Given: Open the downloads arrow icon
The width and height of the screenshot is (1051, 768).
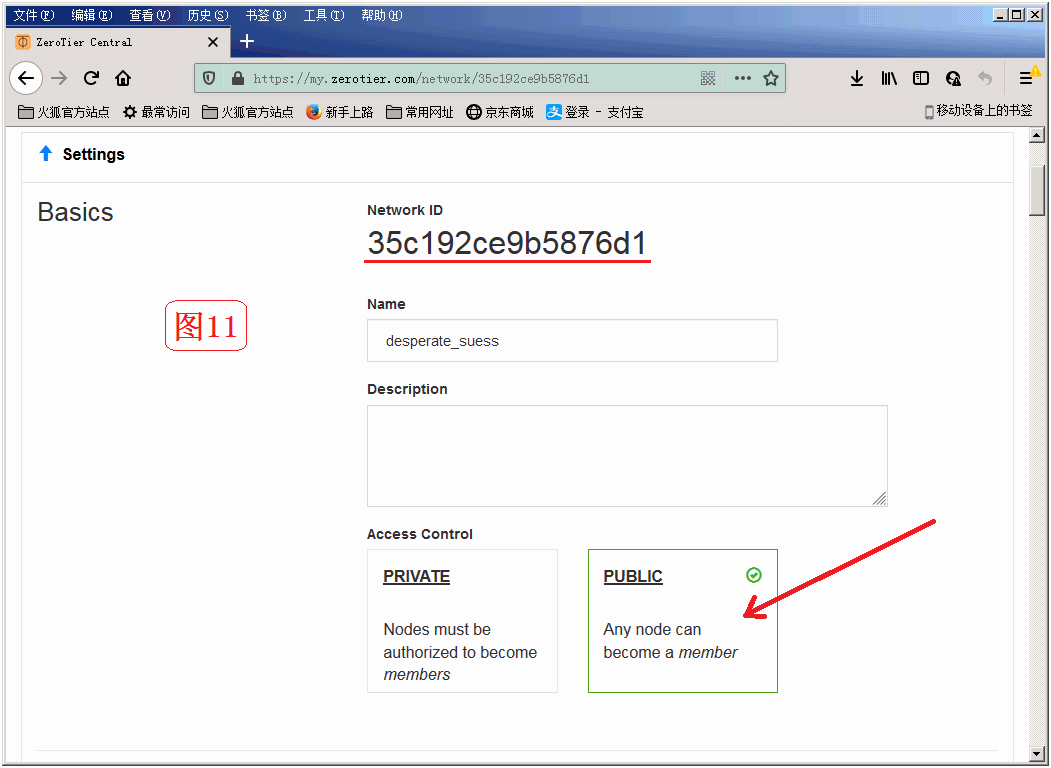Looking at the screenshot, I should [x=857, y=78].
